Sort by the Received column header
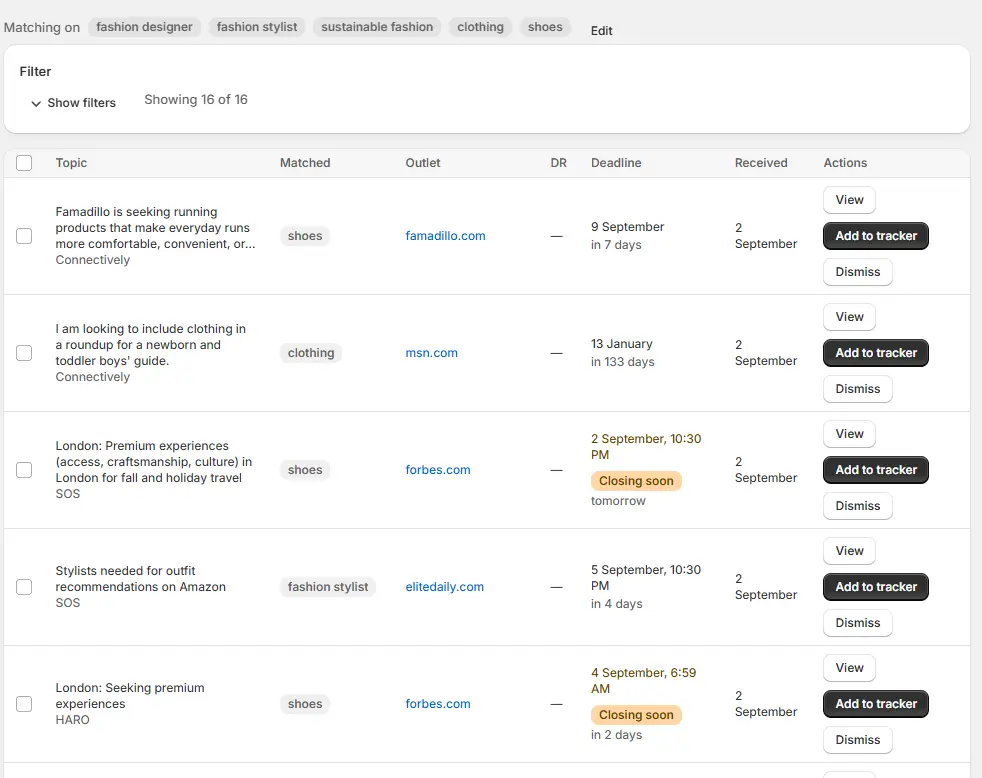The height and width of the screenshot is (778, 982). point(761,163)
